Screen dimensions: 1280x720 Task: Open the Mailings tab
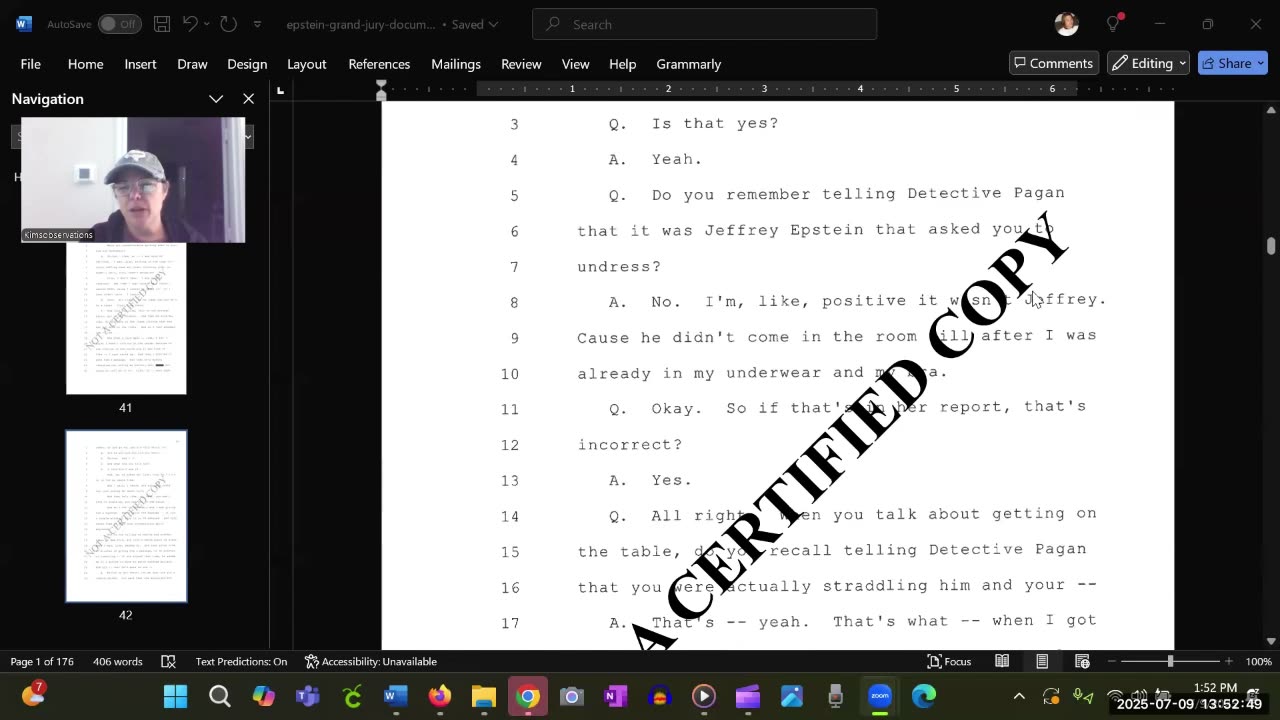pyautogui.click(x=456, y=63)
